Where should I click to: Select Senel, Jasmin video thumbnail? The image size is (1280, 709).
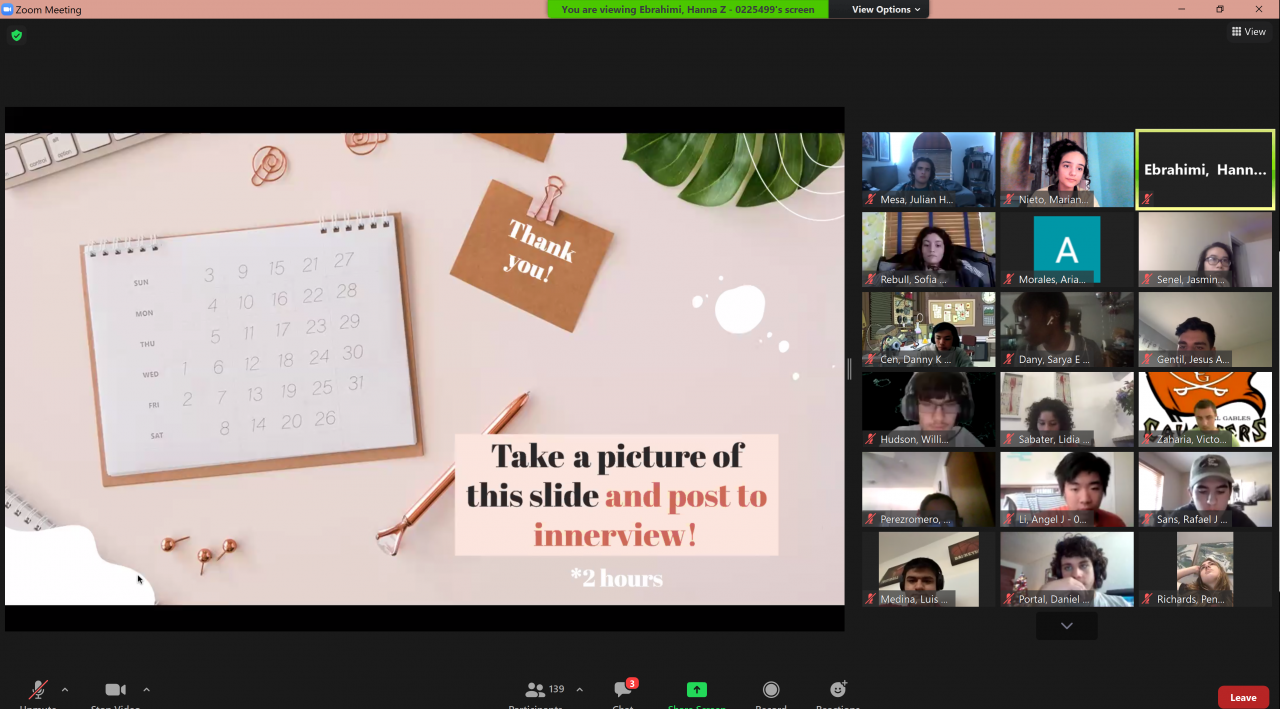1205,250
